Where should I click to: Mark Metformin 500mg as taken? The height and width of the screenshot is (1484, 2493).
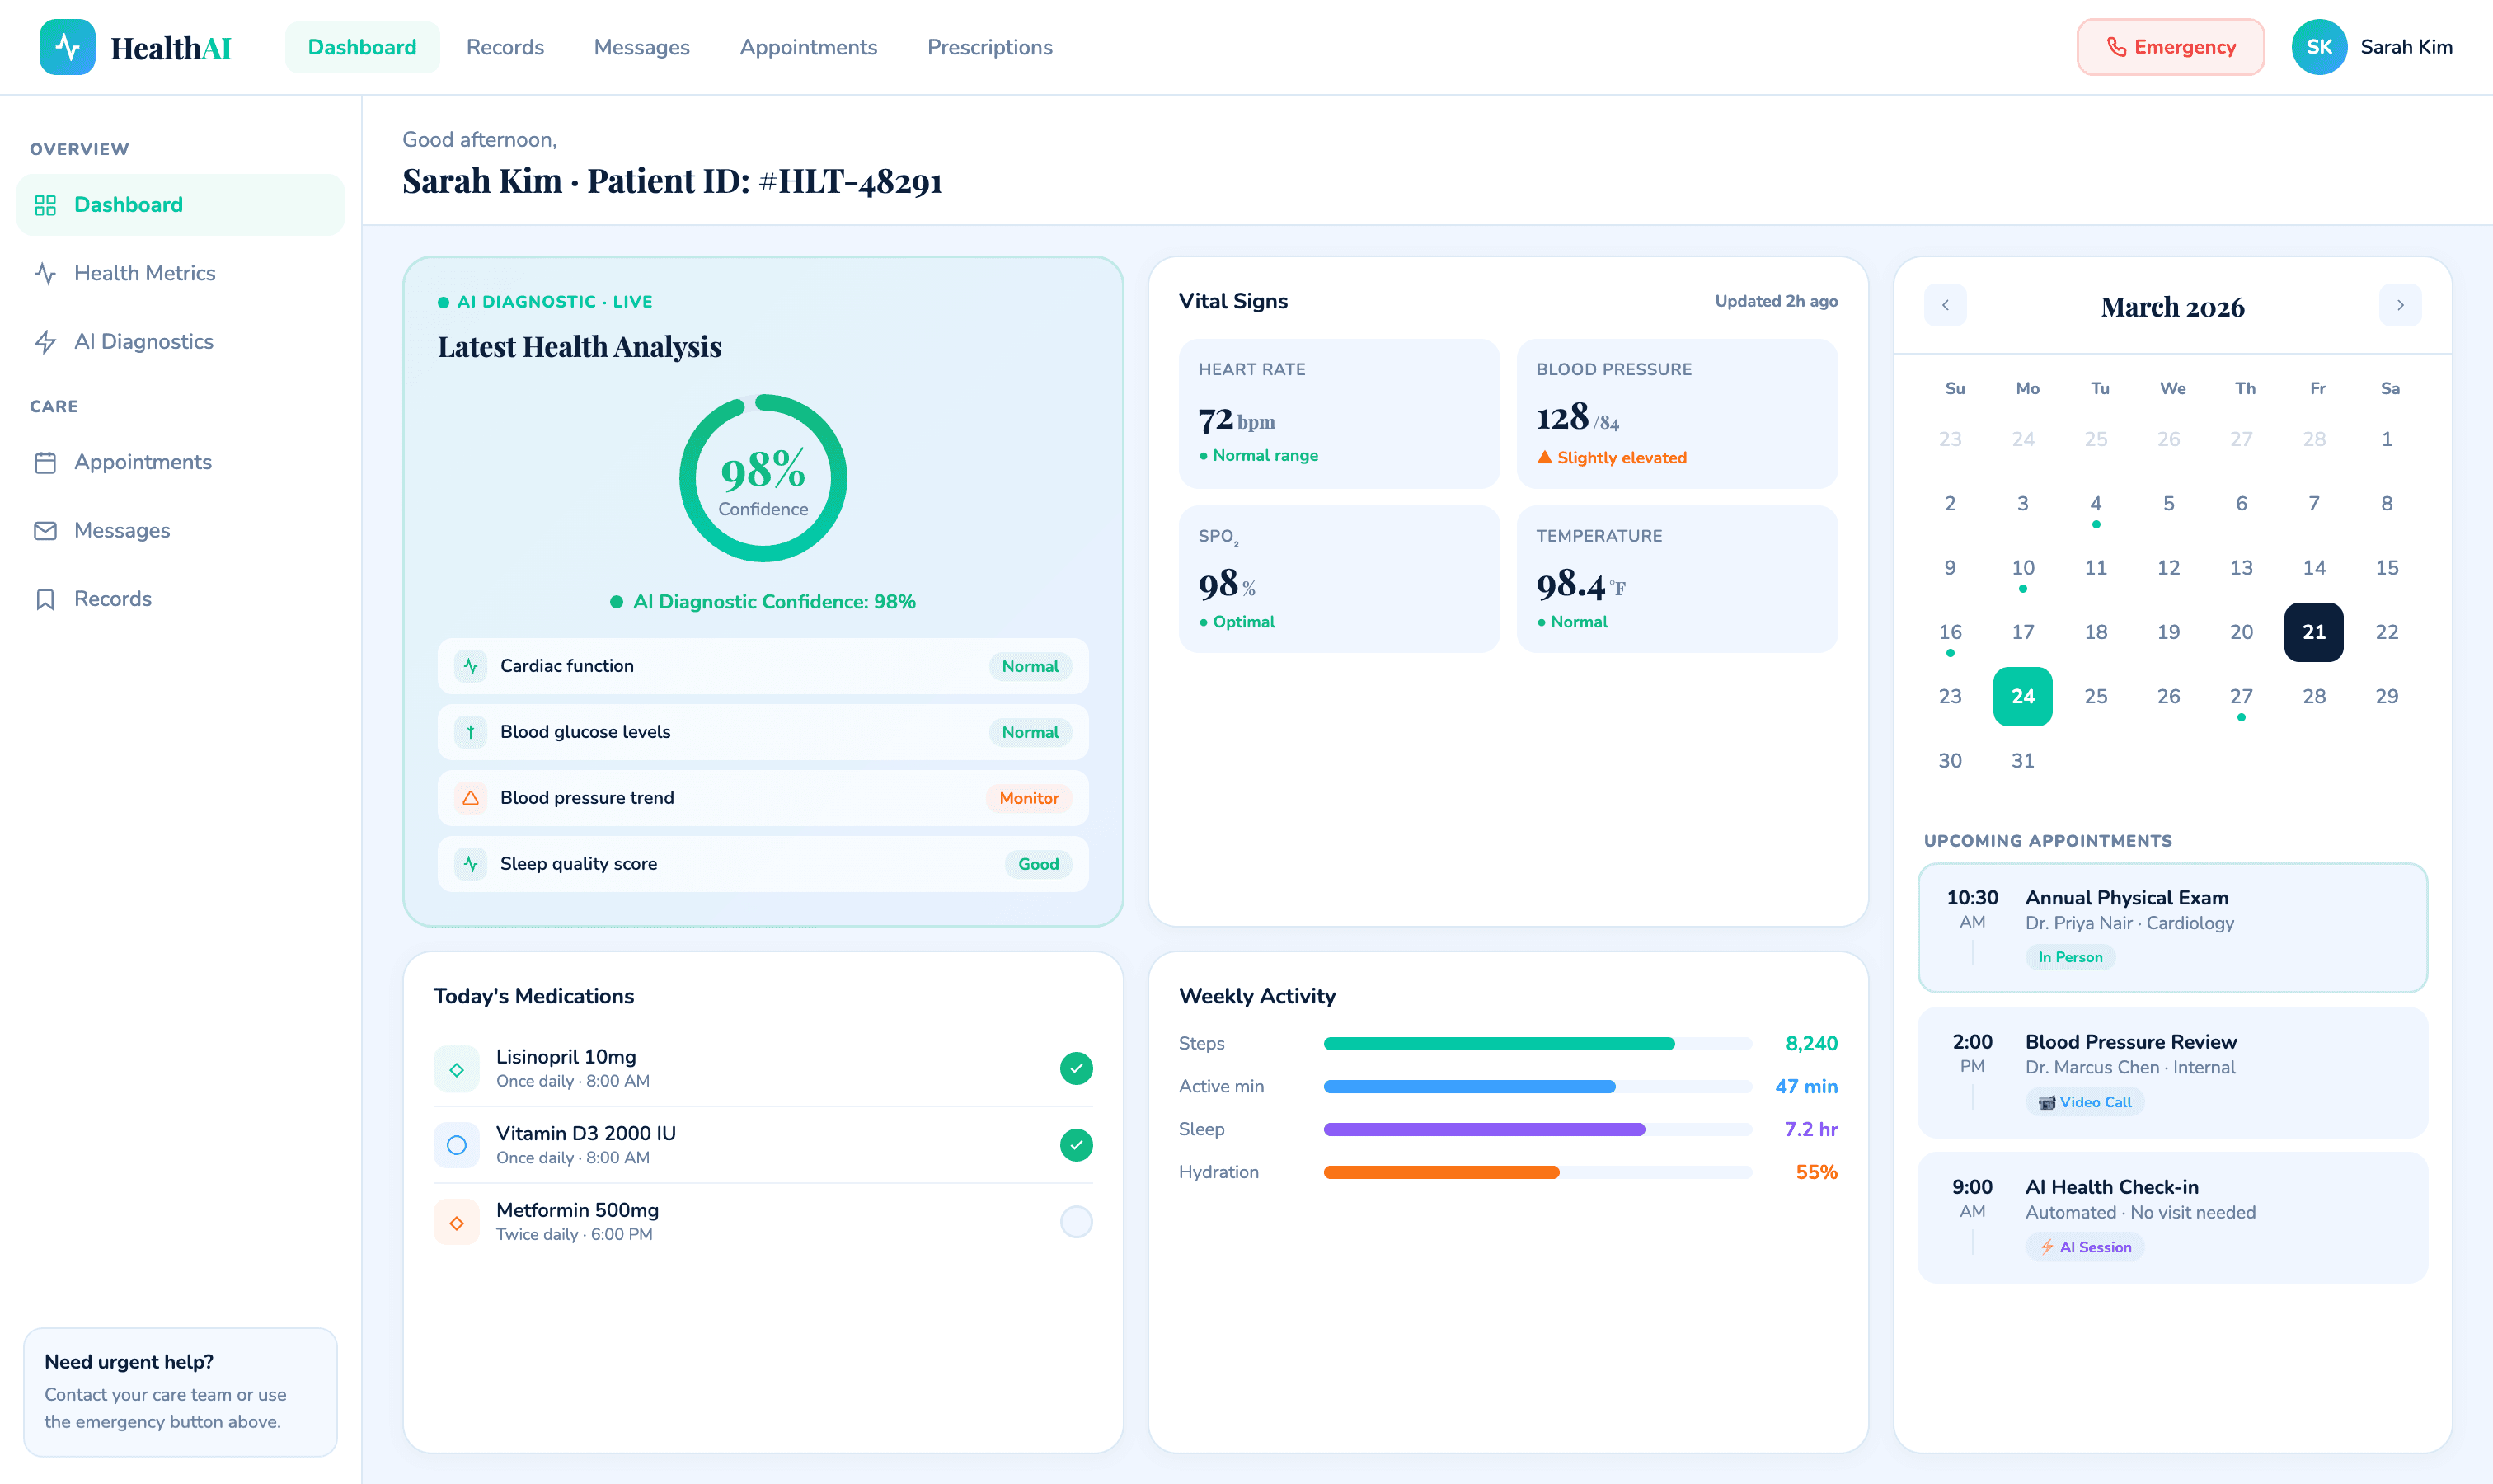[x=1076, y=1221]
